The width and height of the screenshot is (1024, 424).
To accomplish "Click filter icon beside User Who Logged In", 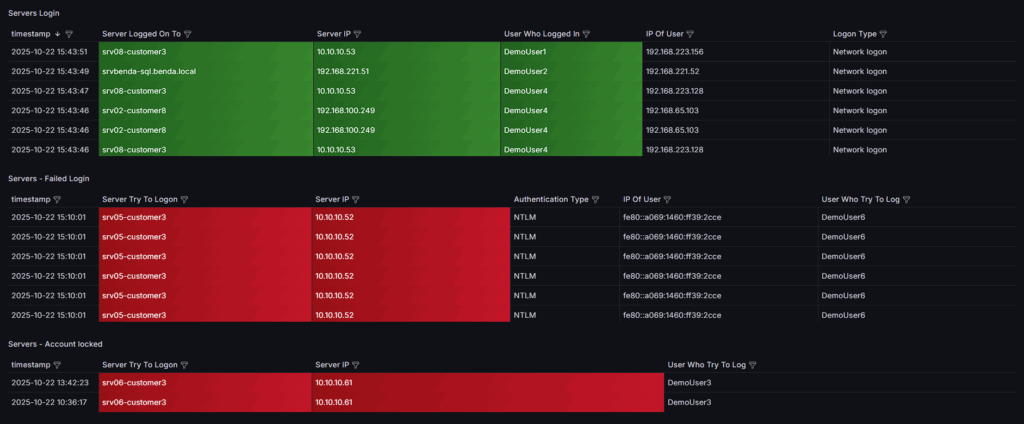I will point(586,33).
